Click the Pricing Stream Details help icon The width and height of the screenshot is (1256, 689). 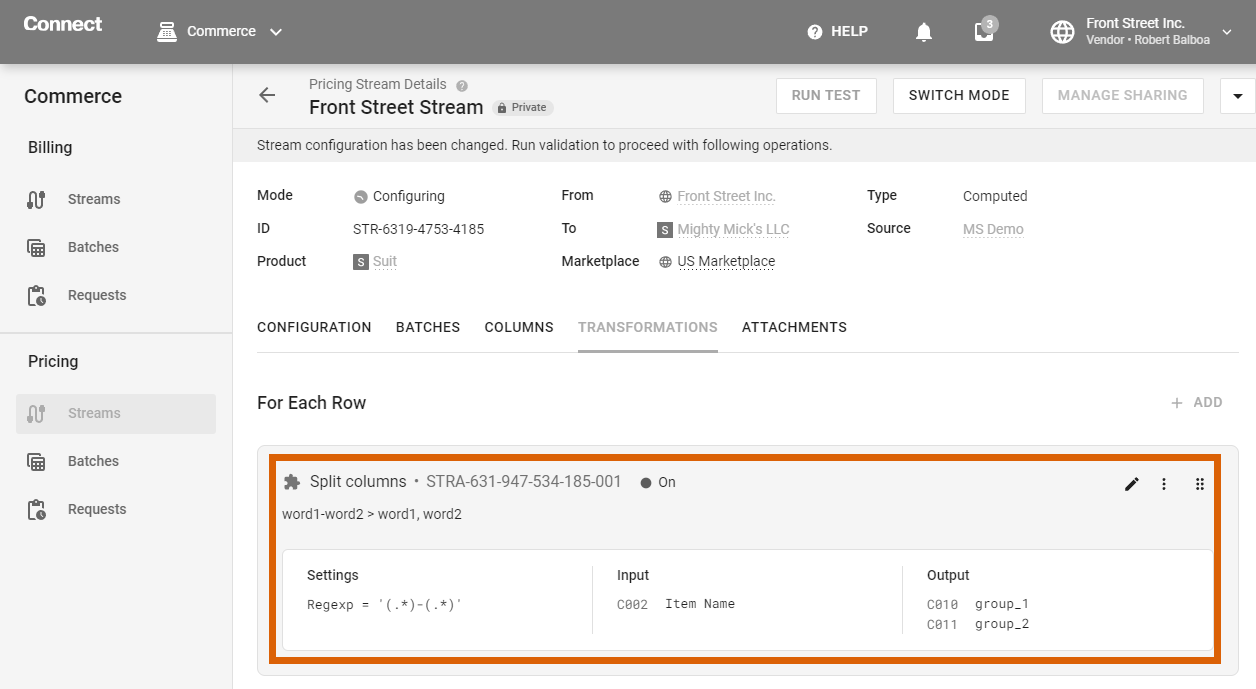[462, 86]
